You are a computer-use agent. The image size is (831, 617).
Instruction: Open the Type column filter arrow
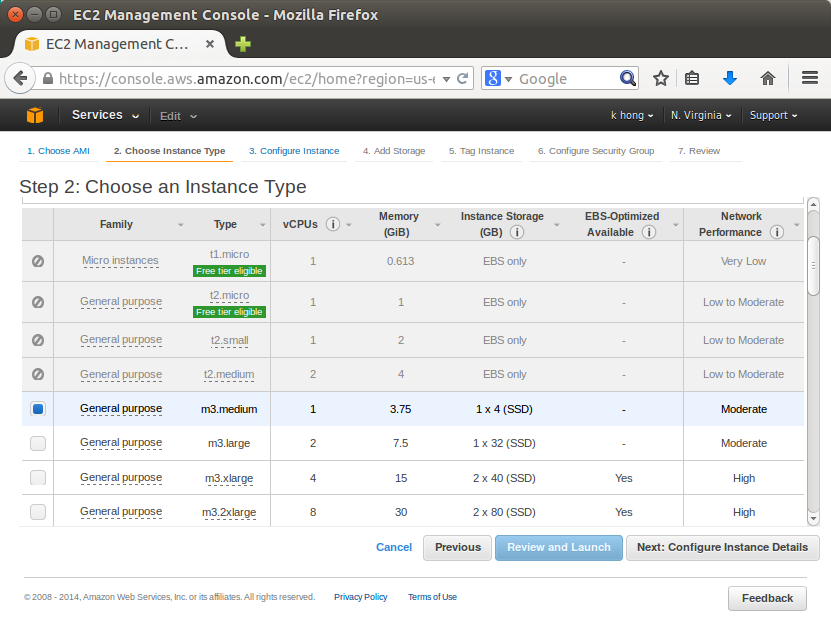(262, 225)
